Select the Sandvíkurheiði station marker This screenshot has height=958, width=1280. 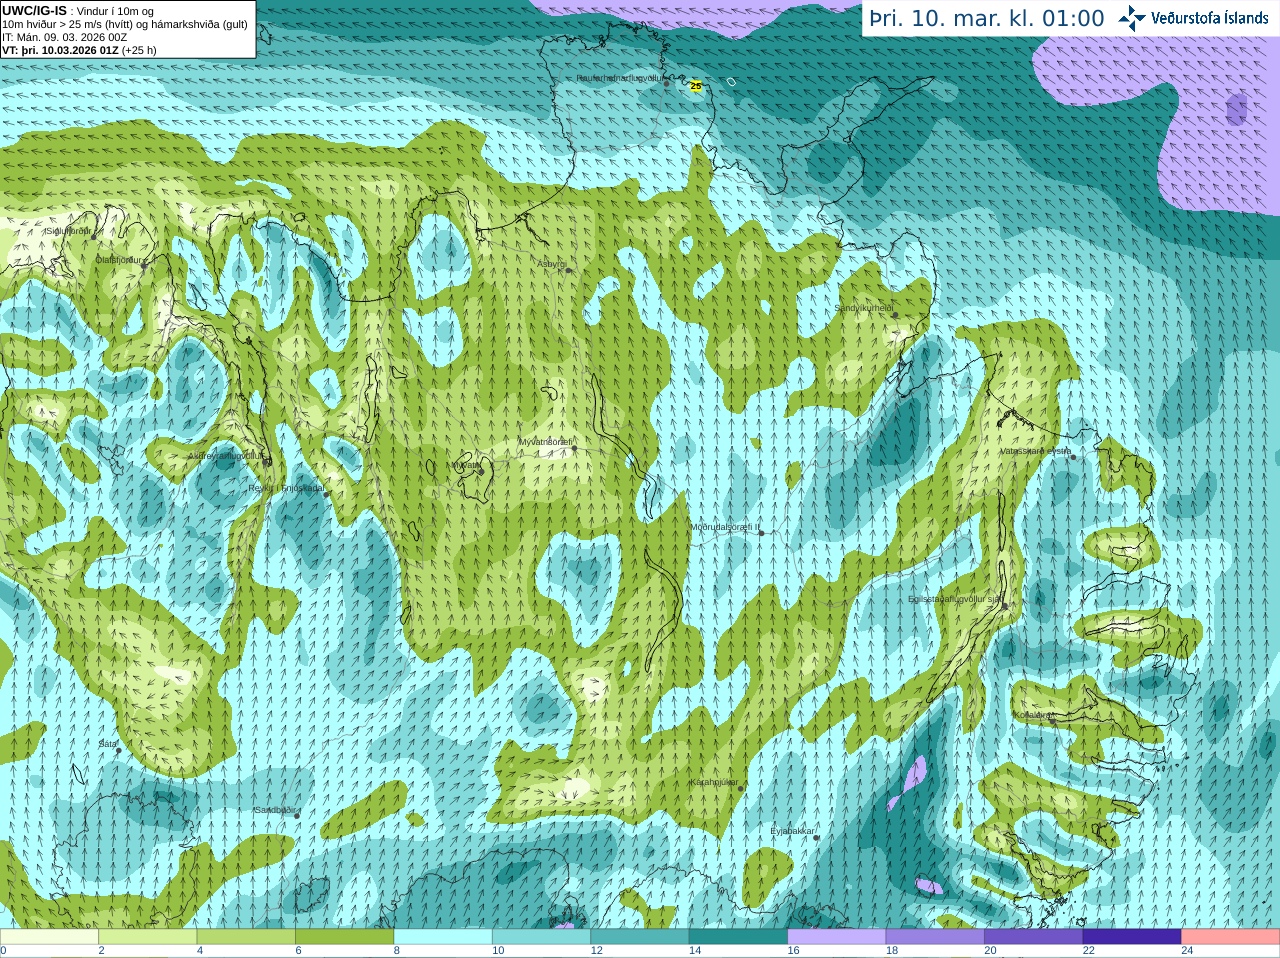tap(896, 315)
